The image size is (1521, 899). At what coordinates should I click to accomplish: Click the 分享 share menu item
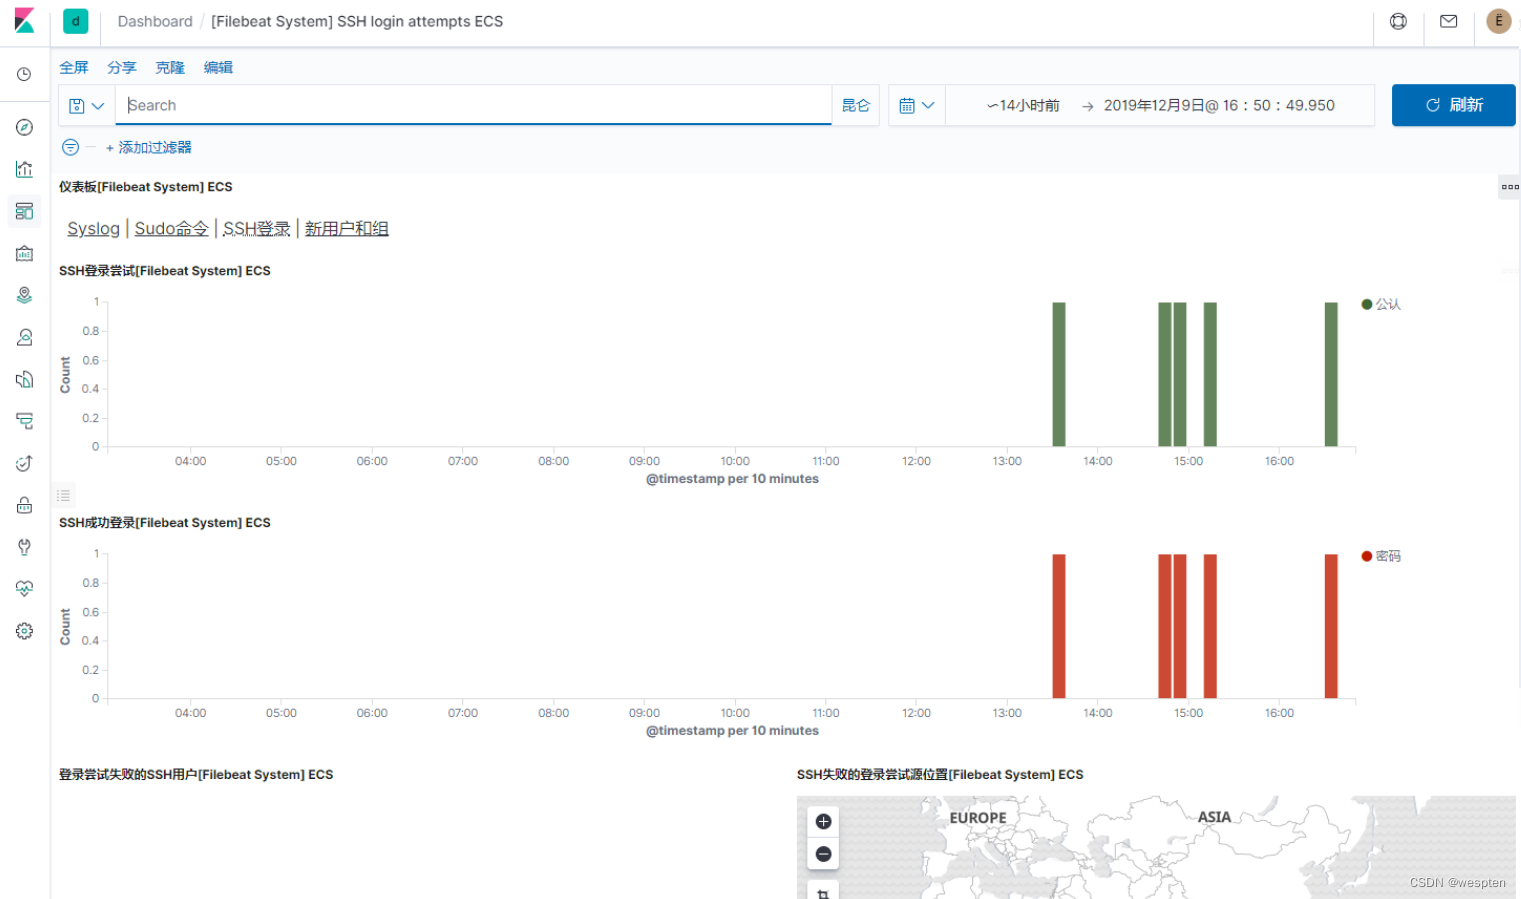click(x=122, y=67)
